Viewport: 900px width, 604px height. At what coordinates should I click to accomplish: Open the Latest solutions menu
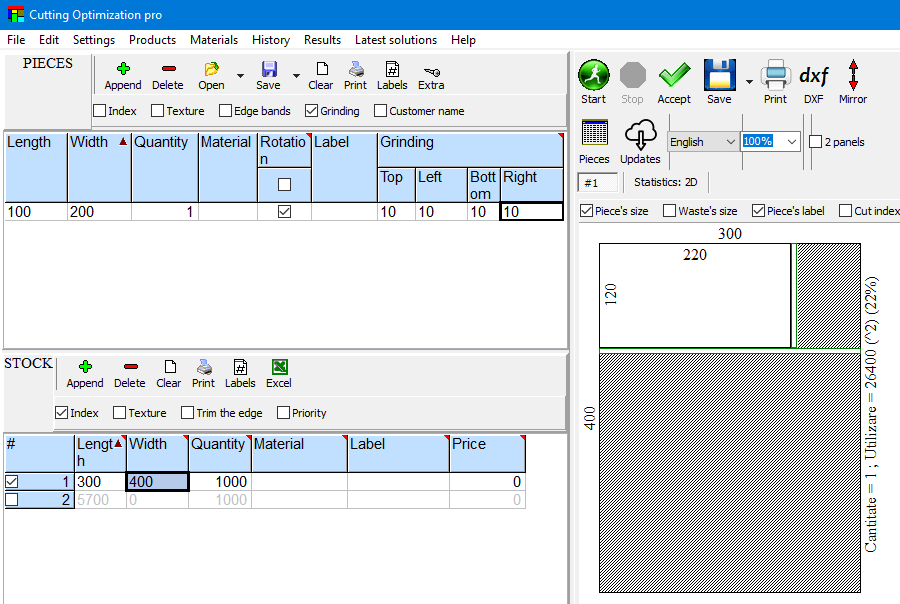coord(395,40)
